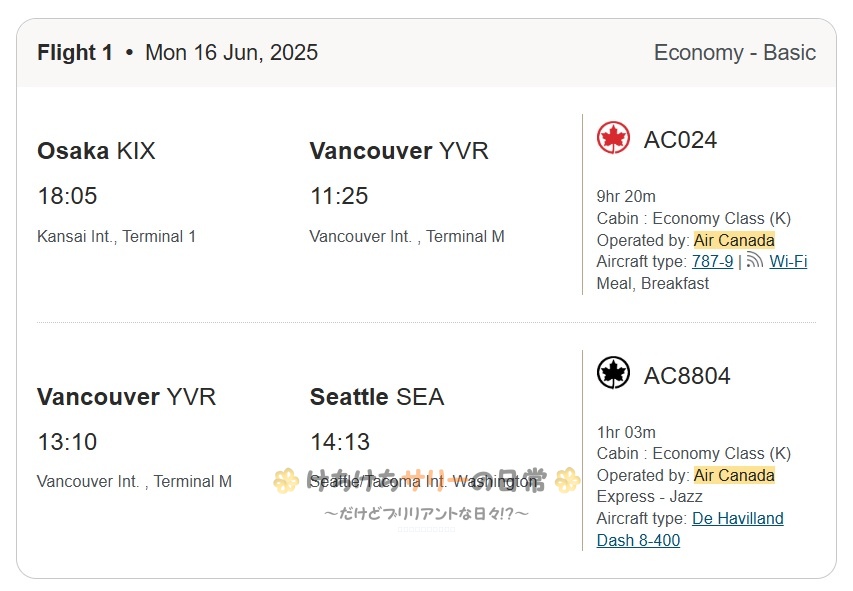Image resolution: width=853 pixels, height=591 pixels.
Task: Click the Wi-Fi signal icon
Action: click(755, 260)
